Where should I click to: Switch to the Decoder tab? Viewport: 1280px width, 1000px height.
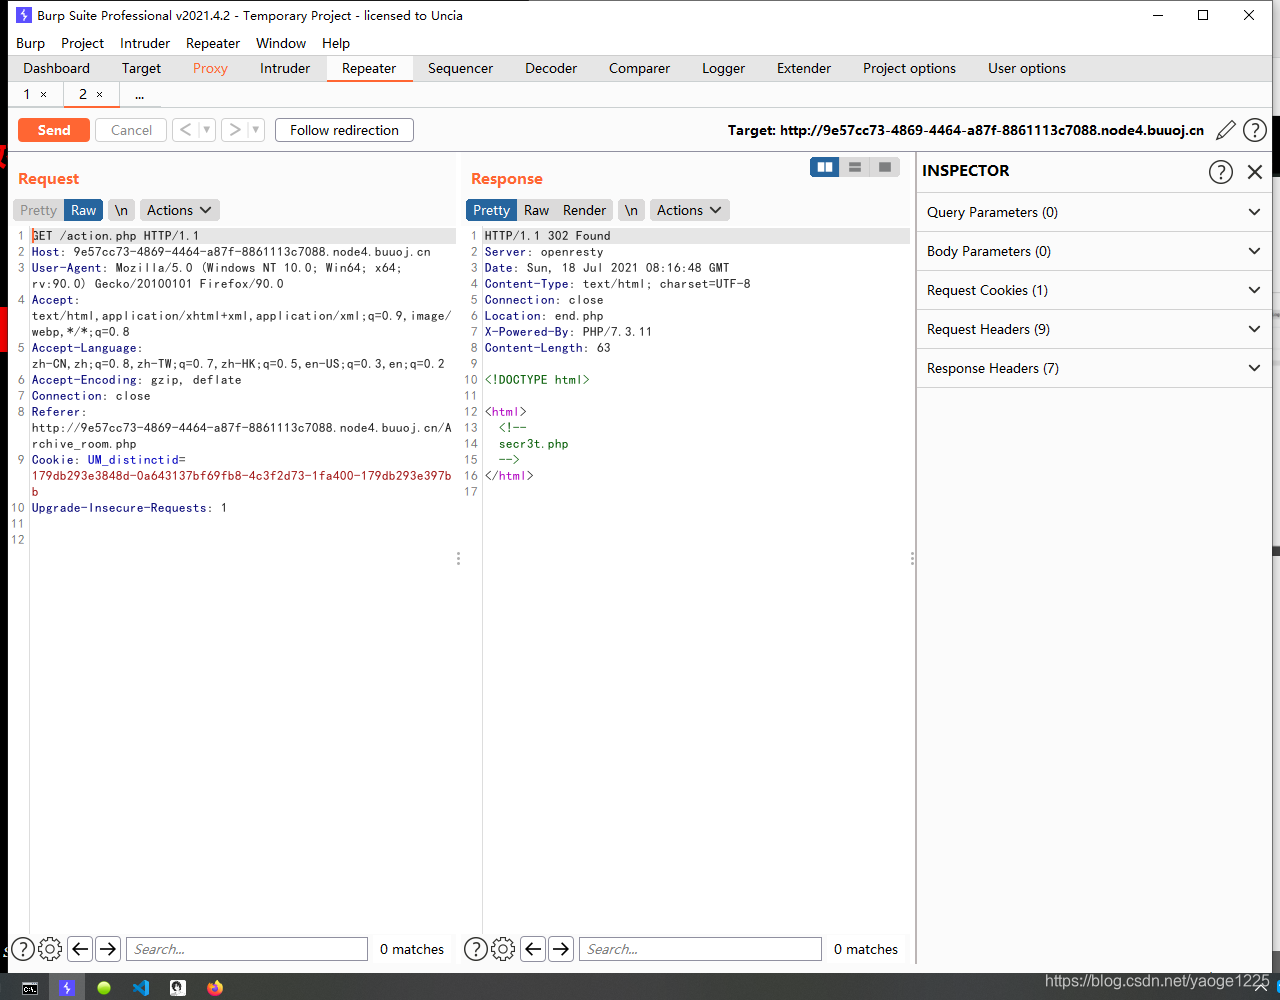point(551,68)
